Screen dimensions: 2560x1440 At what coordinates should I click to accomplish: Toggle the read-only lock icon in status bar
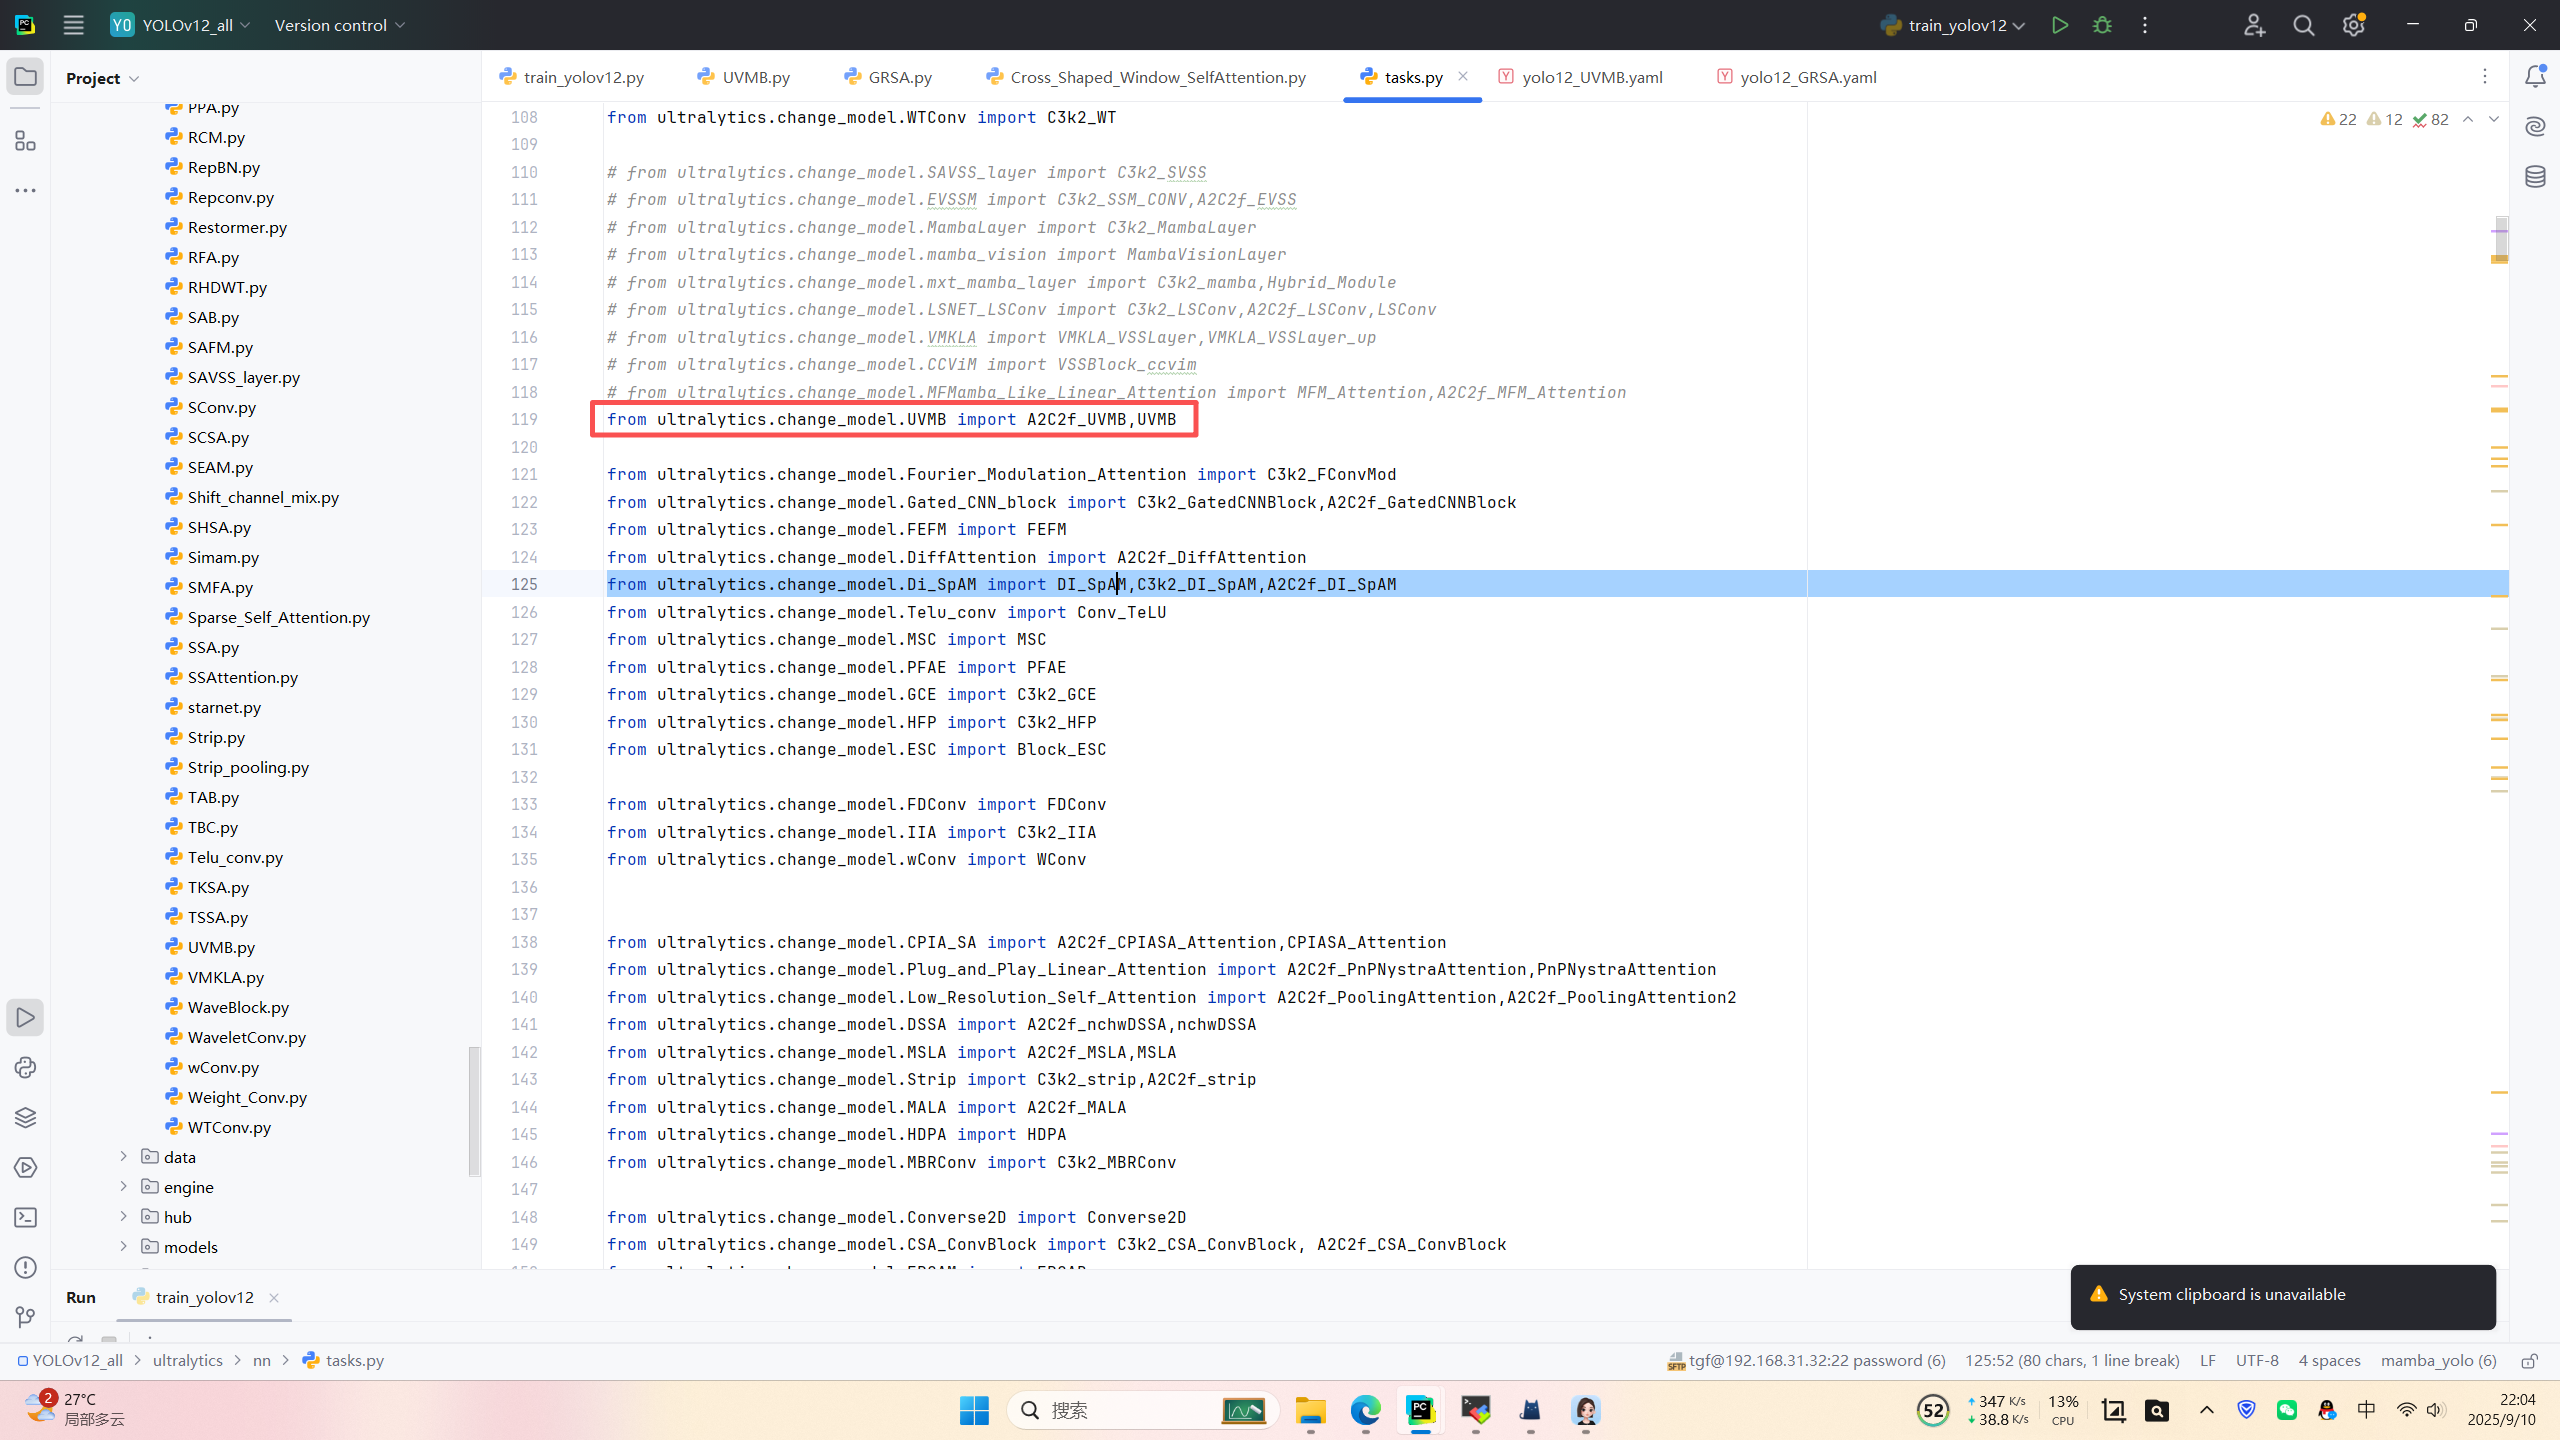[2529, 1361]
